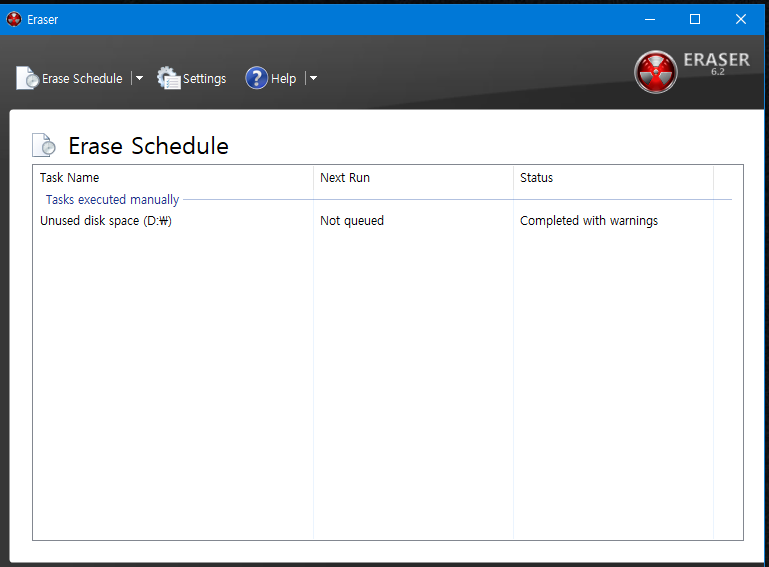Click the 'Completed with warnings' status
The width and height of the screenshot is (769, 567).
[589, 221]
